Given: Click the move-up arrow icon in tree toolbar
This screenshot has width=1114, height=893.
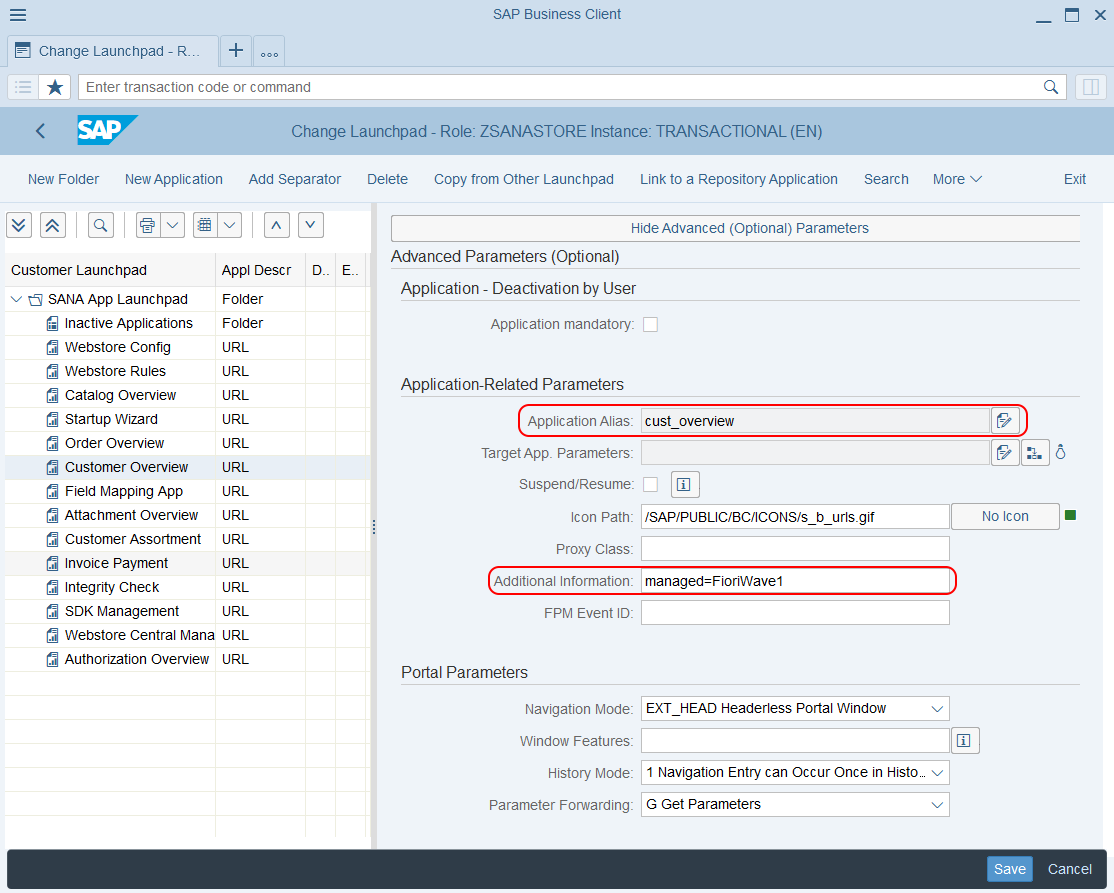Looking at the screenshot, I should 277,225.
